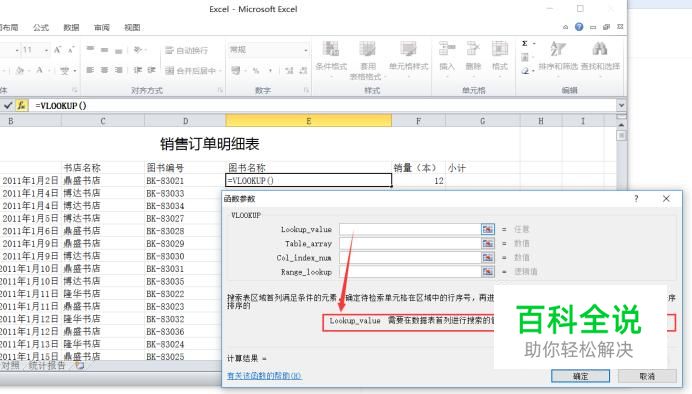The image size is (692, 394).
Task: Switch to the 公式 ribbon tab
Action: (x=41, y=27)
